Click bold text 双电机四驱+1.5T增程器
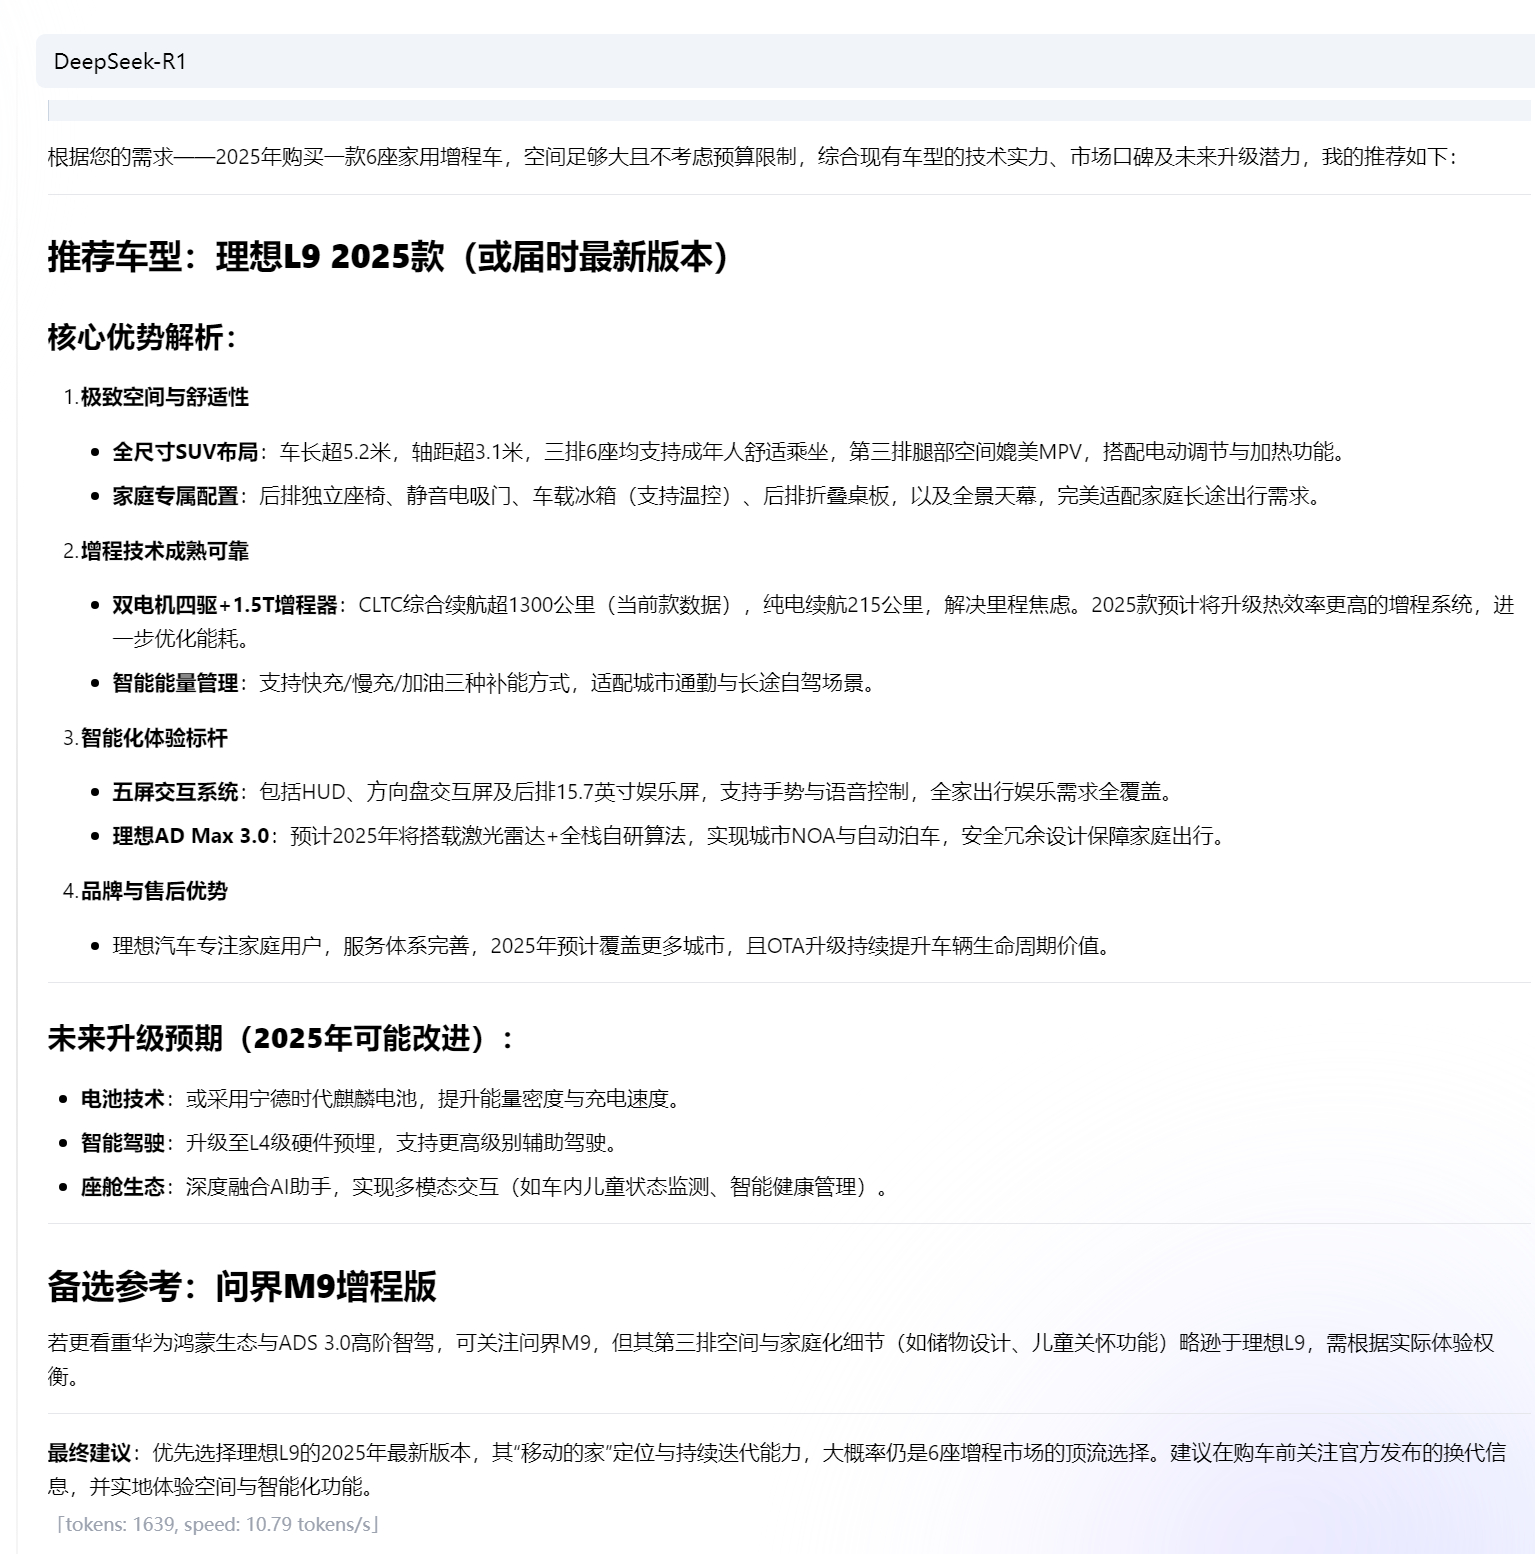The image size is (1535, 1554). 225,605
